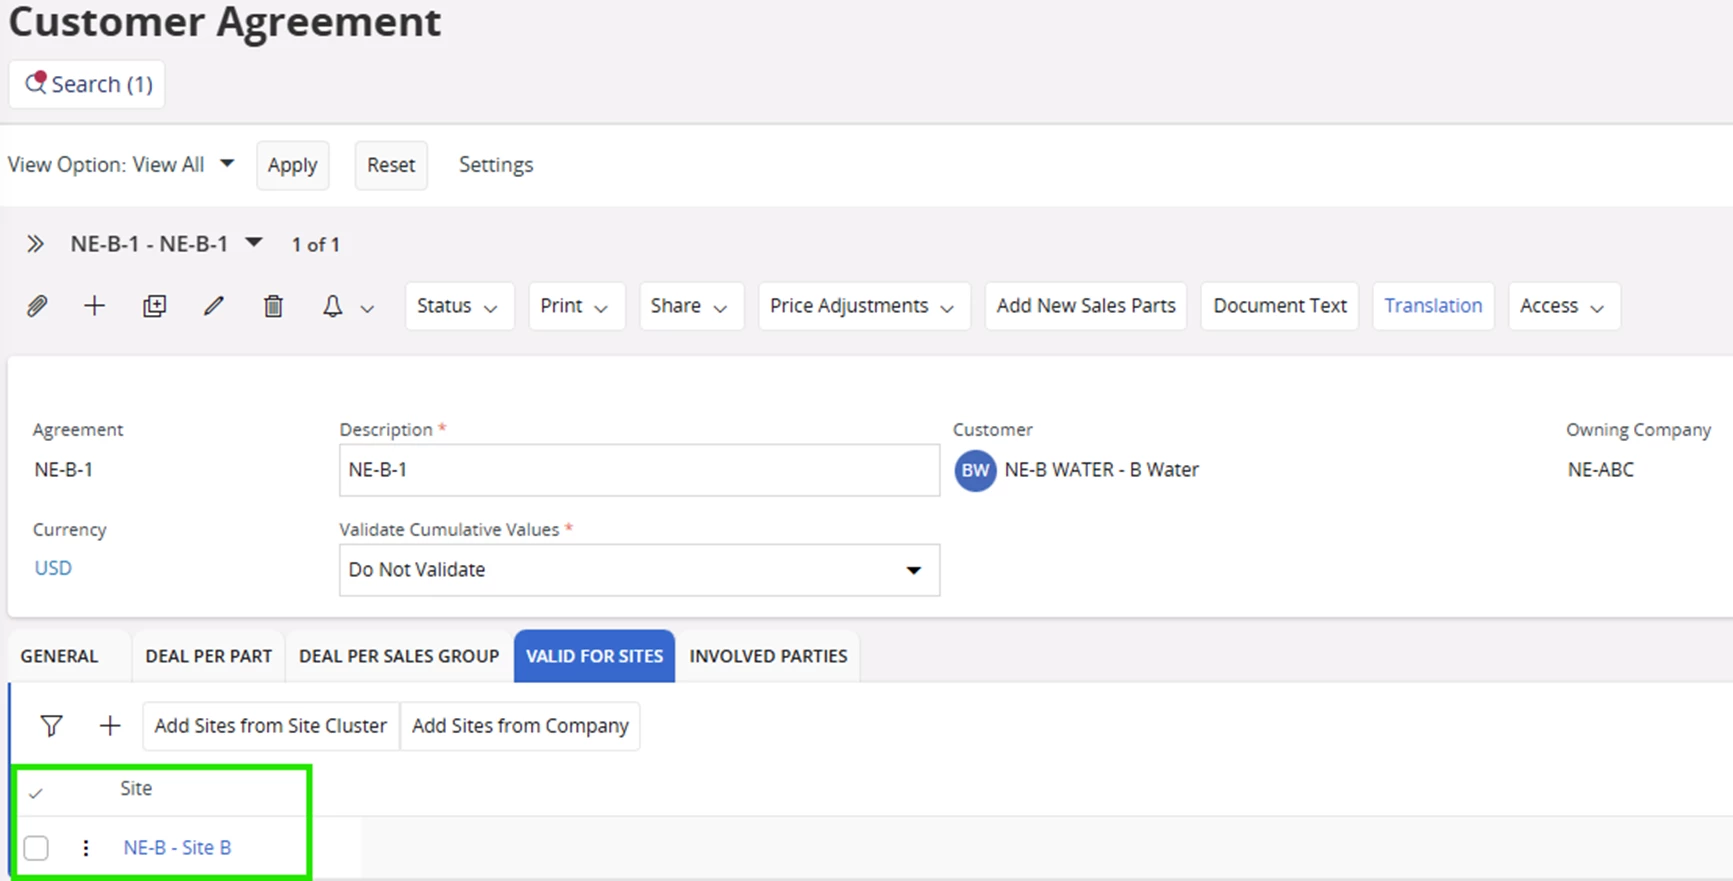The width and height of the screenshot is (1733, 881).
Task: Open the Status dropdown menu
Action: point(458,306)
